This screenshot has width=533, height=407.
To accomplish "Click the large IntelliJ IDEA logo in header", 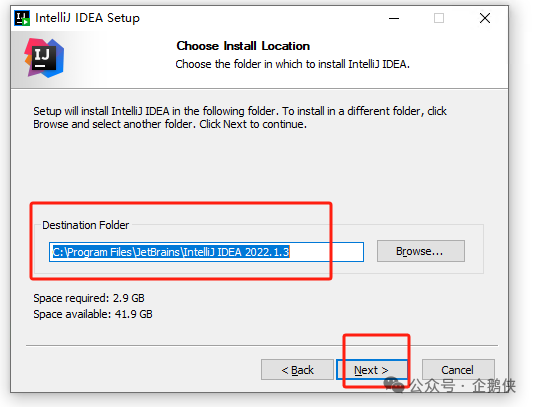I will click(44, 58).
